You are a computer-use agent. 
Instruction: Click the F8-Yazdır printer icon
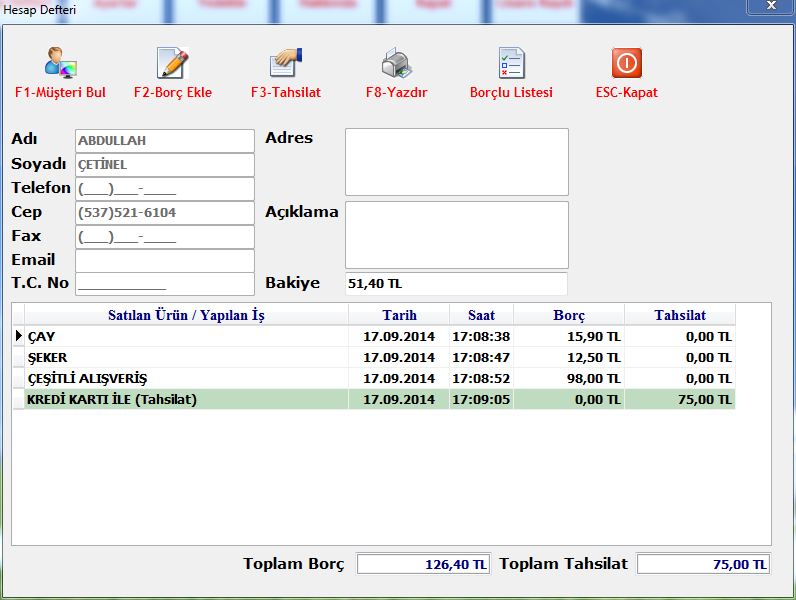click(396, 62)
